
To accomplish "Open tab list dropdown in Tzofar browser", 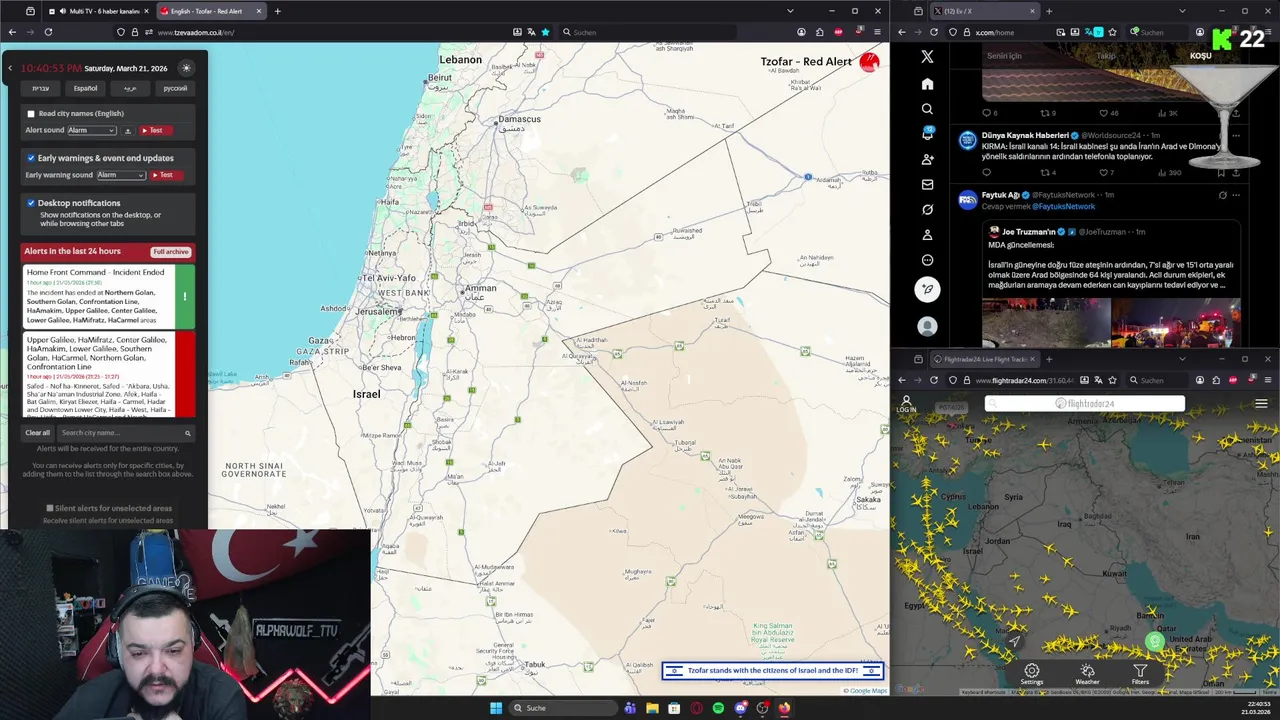I will tap(790, 11).
